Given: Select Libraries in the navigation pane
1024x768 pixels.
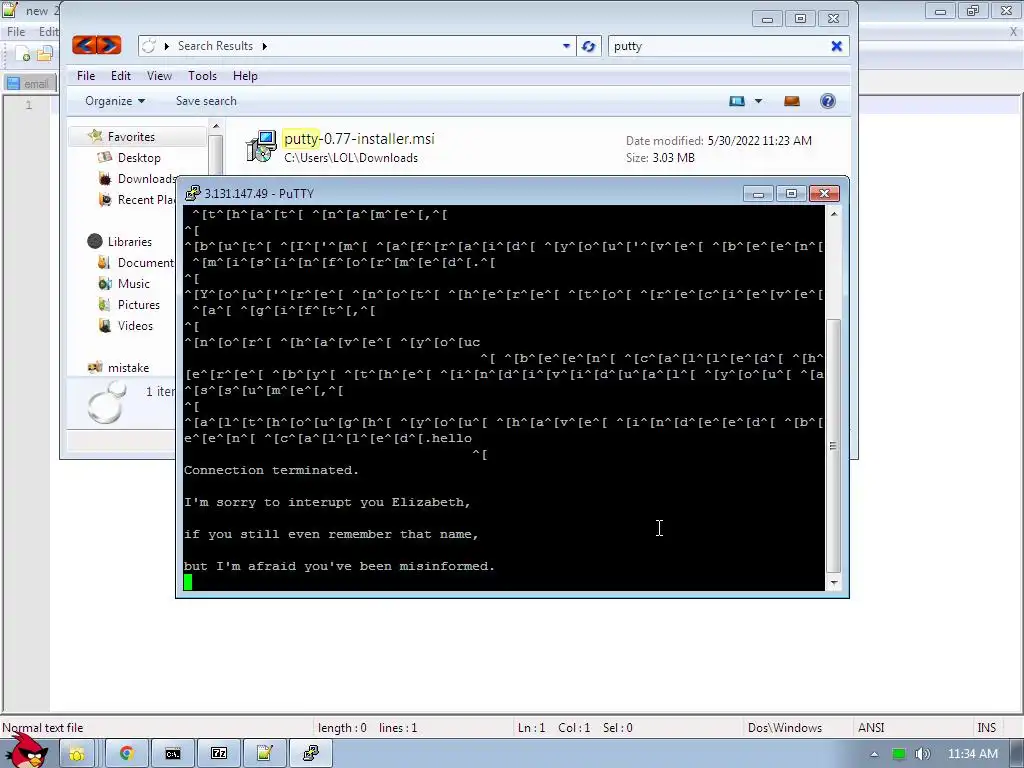Looking at the screenshot, I should point(129,242).
